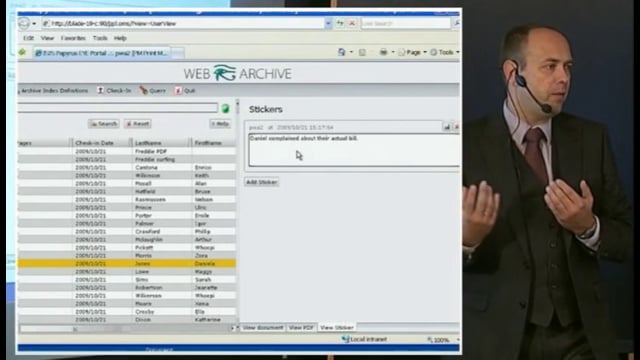Click the vertical splitter handle between panels
The image size is (640, 360).
238,107
